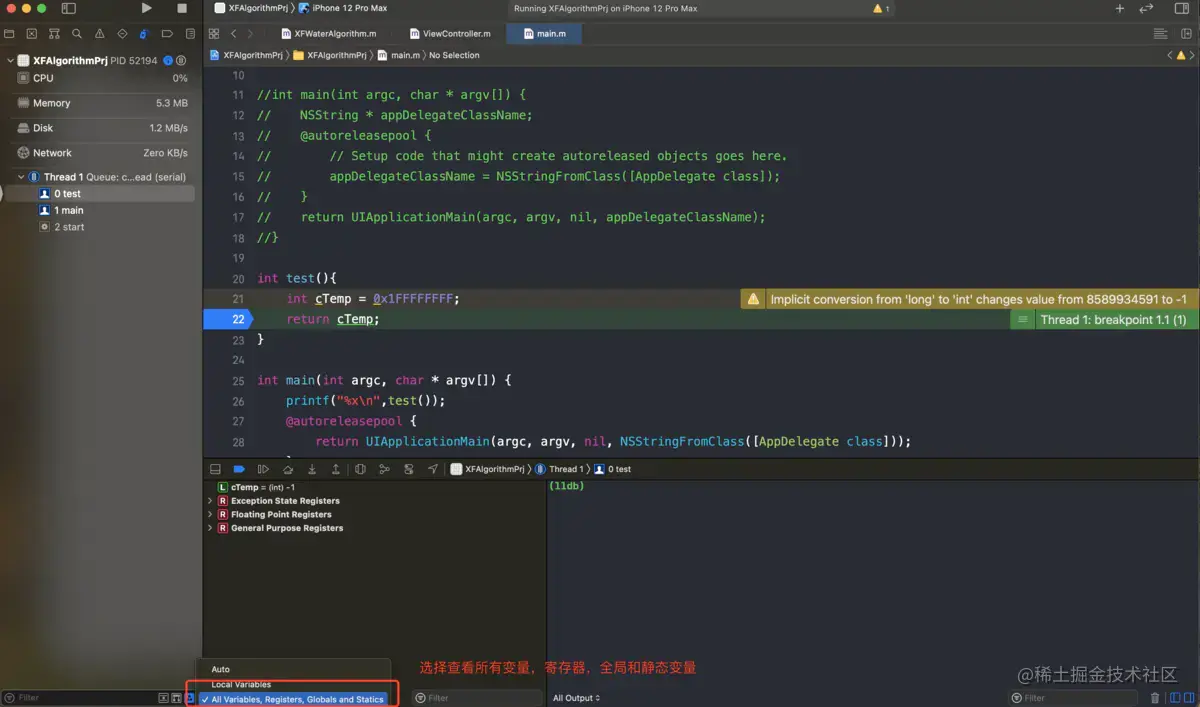Click XFAlgorithmPrj project in jump bar
1200x707 pixels.
(246, 55)
